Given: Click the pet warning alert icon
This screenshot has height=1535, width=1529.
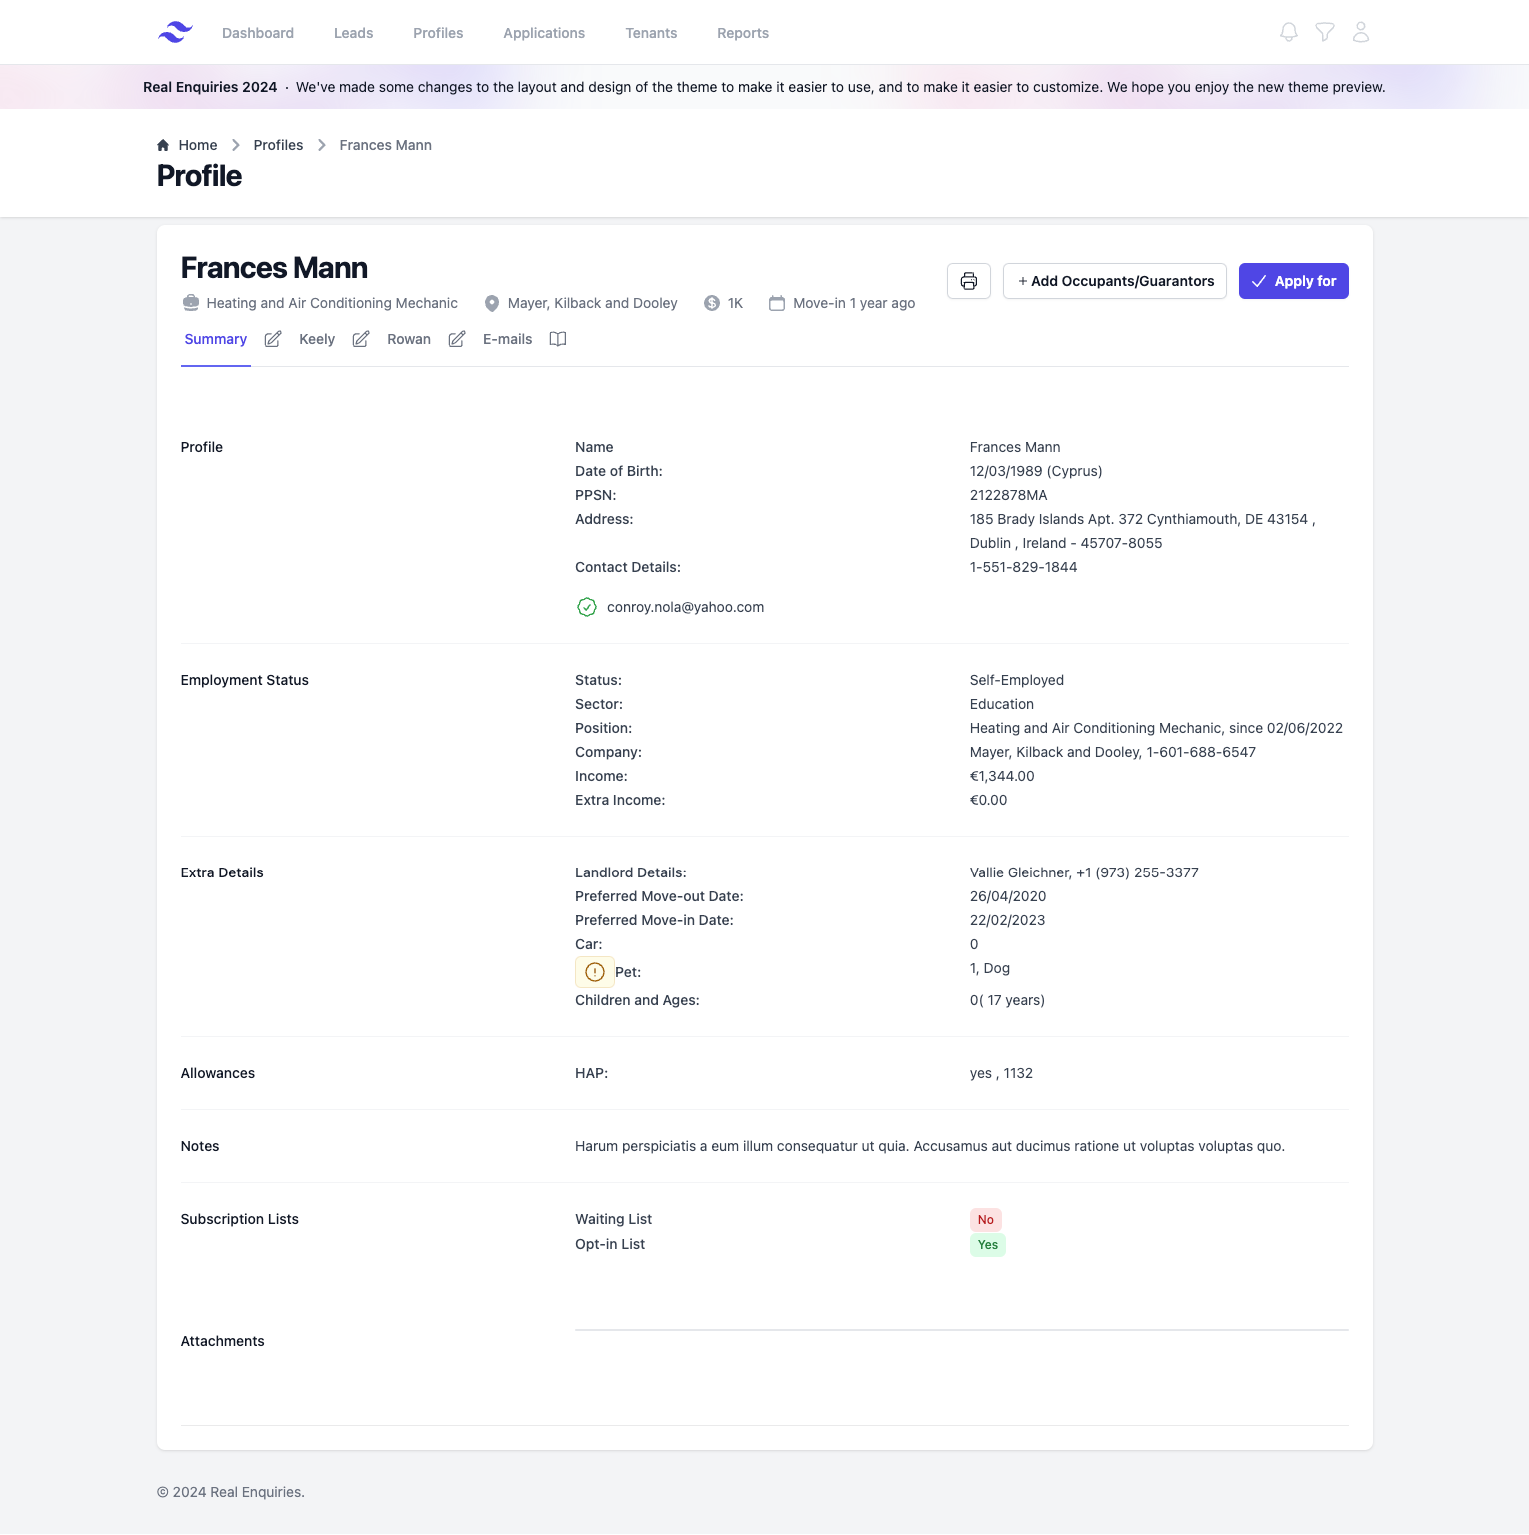Looking at the screenshot, I should (x=594, y=972).
